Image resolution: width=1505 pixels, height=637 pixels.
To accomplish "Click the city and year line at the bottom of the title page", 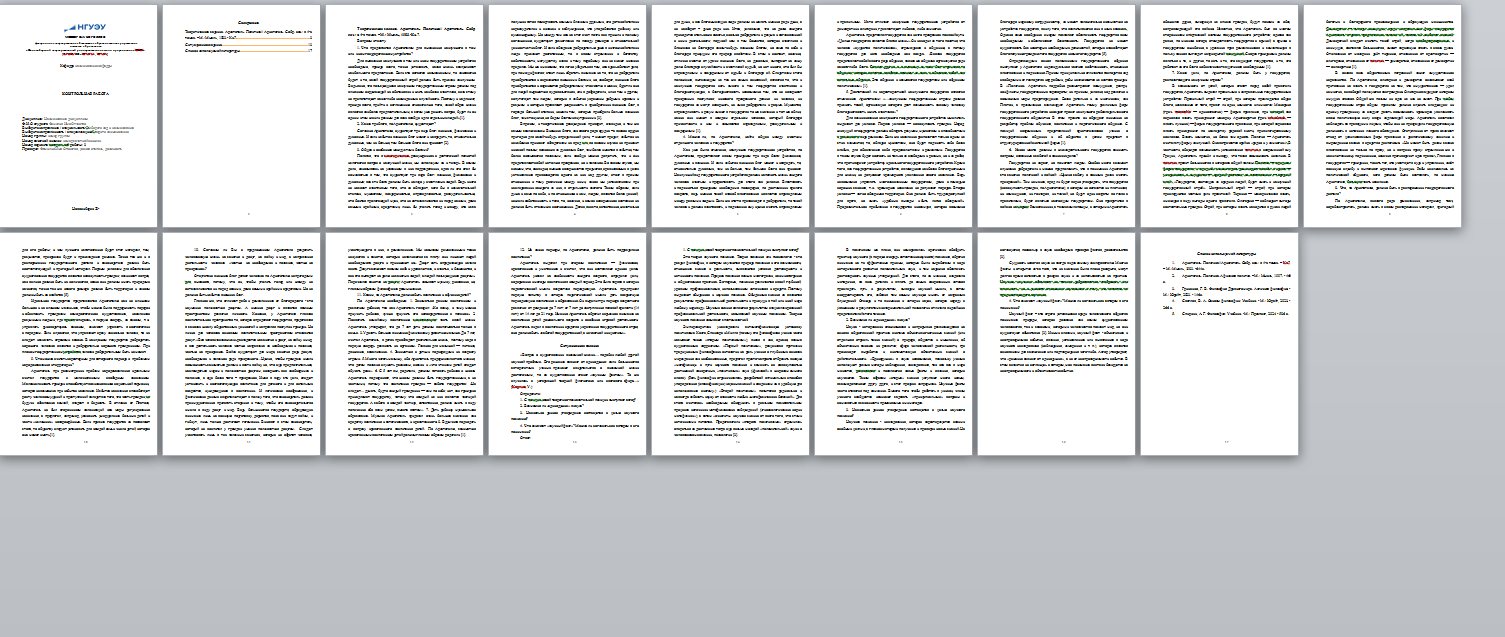I will [x=86, y=209].
